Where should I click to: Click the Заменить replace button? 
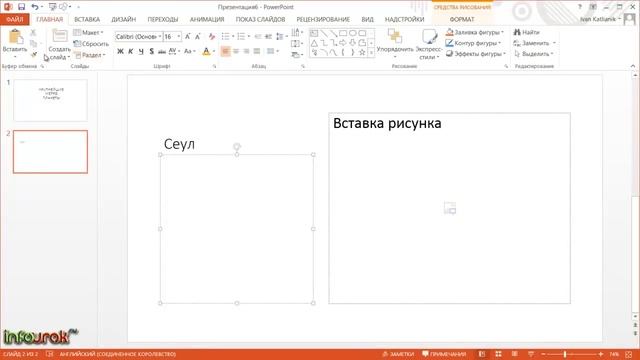click(535, 43)
